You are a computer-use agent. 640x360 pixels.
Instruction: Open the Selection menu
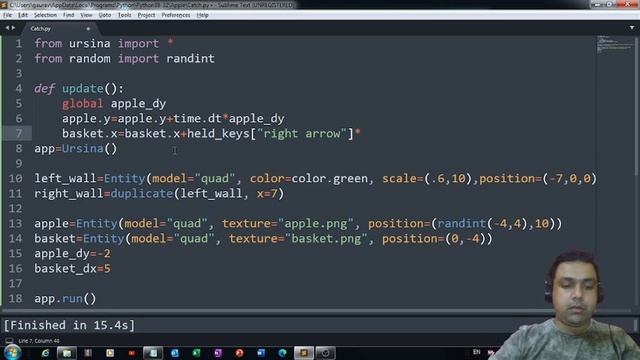tap(45, 15)
